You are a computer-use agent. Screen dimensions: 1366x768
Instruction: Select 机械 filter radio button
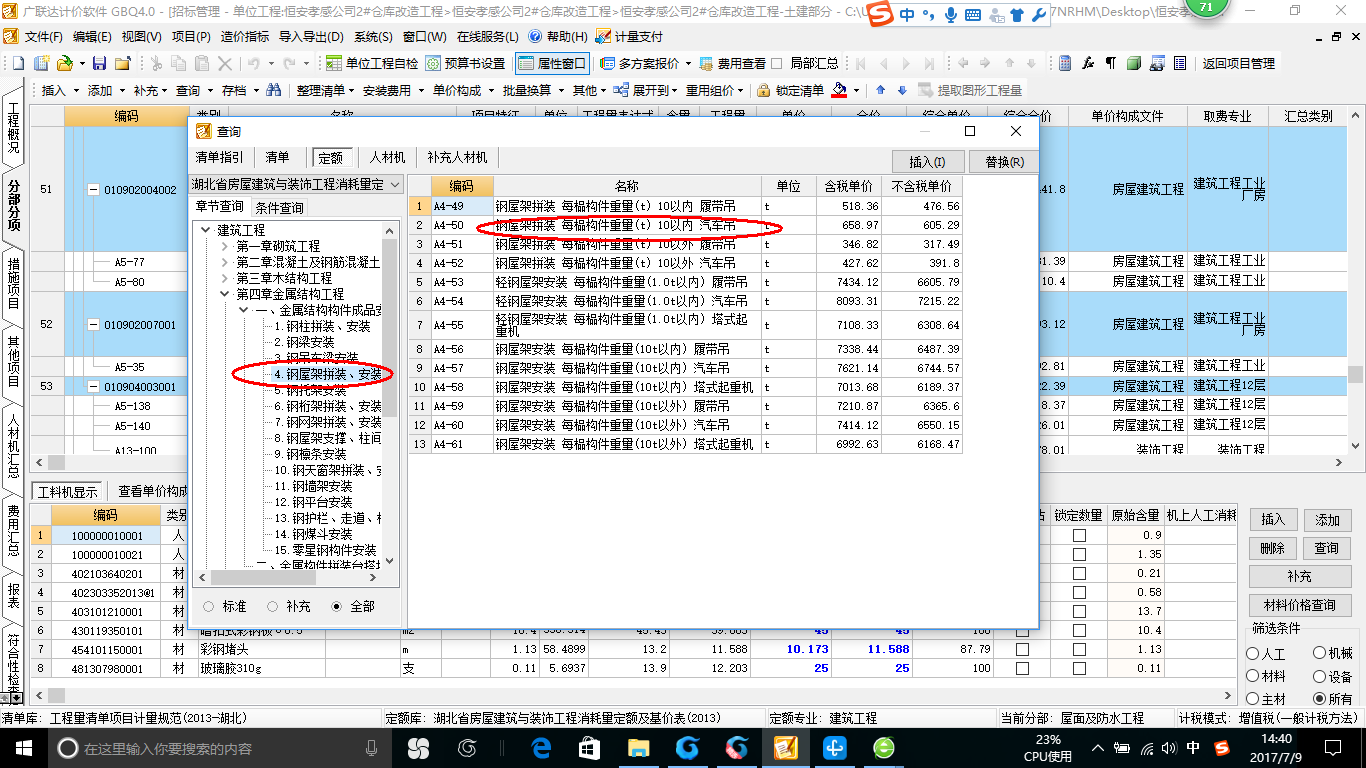tap(1320, 653)
